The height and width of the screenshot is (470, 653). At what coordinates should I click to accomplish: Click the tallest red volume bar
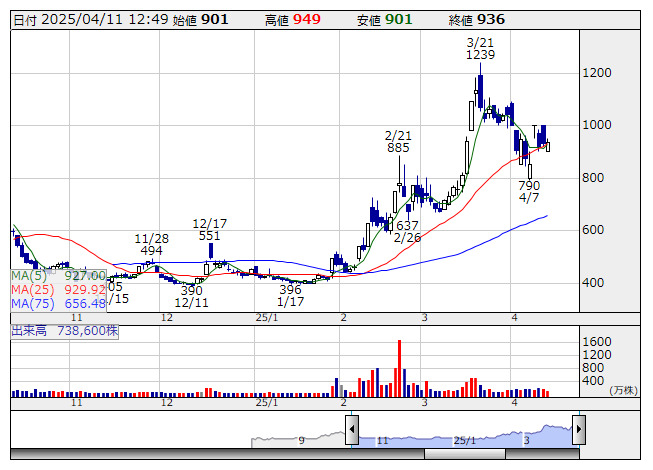[399, 368]
